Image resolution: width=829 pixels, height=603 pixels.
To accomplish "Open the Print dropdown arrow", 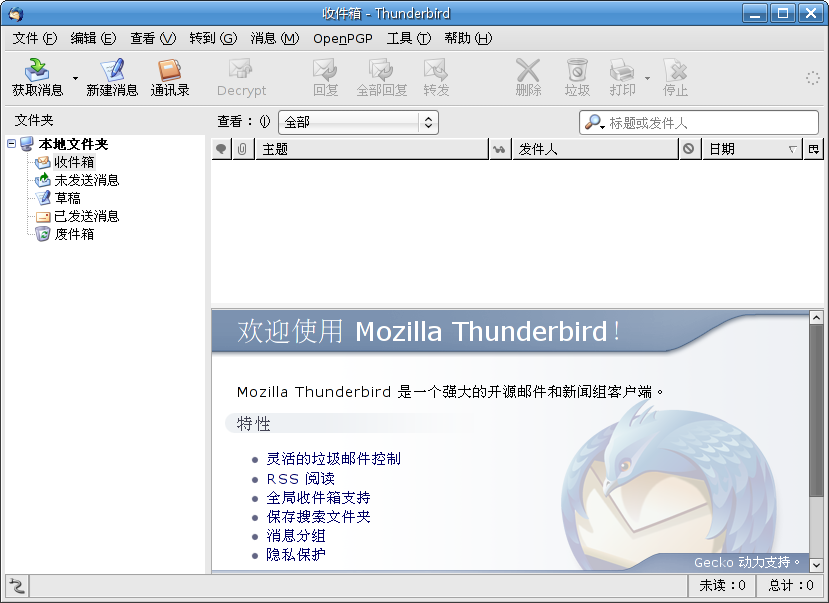I will (x=647, y=78).
